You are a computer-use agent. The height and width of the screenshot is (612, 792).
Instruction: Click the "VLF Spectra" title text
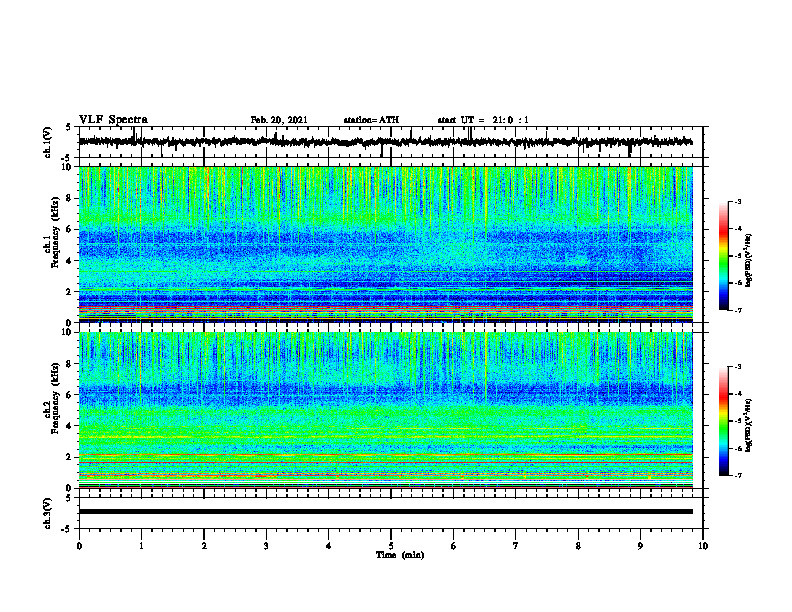(113, 120)
